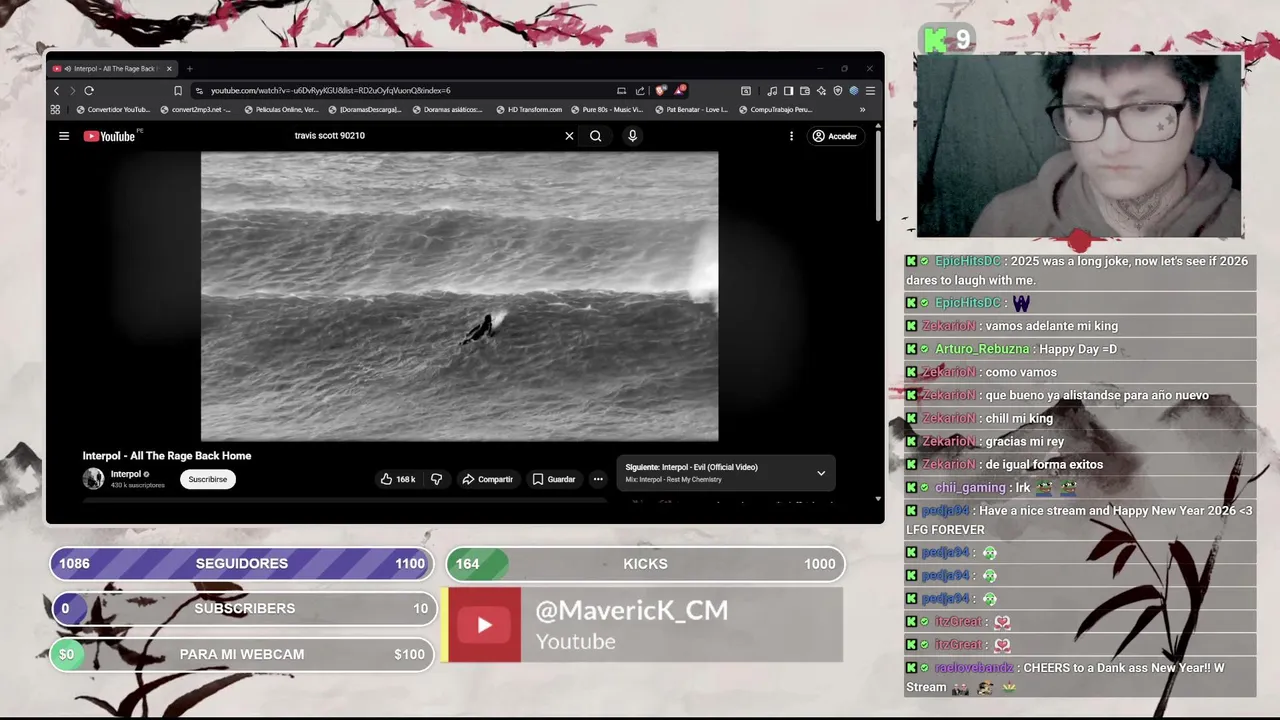Open the Pure 80s - Music Vi... bookmark
Image resolution: width=1280 pixels, height=720 pixels.
coord(608,110)
